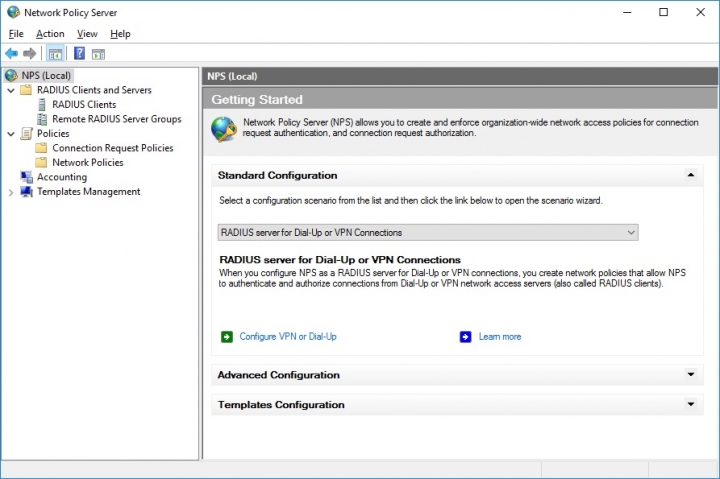720x479 pixels.
Task: Toggle Show/Hide Console Tree toolbar icon
Action: [x=56, y=54]
